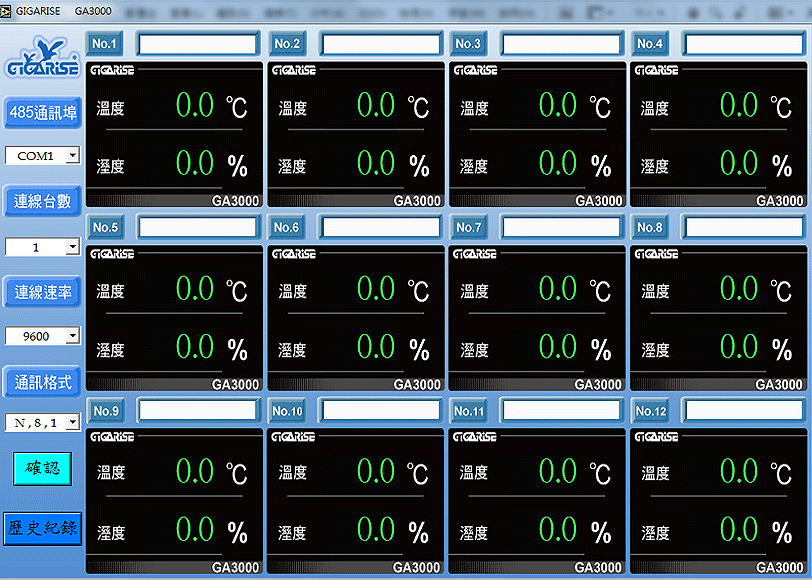
Task: Focus the name field beside No.6
Action: point(381,227)
